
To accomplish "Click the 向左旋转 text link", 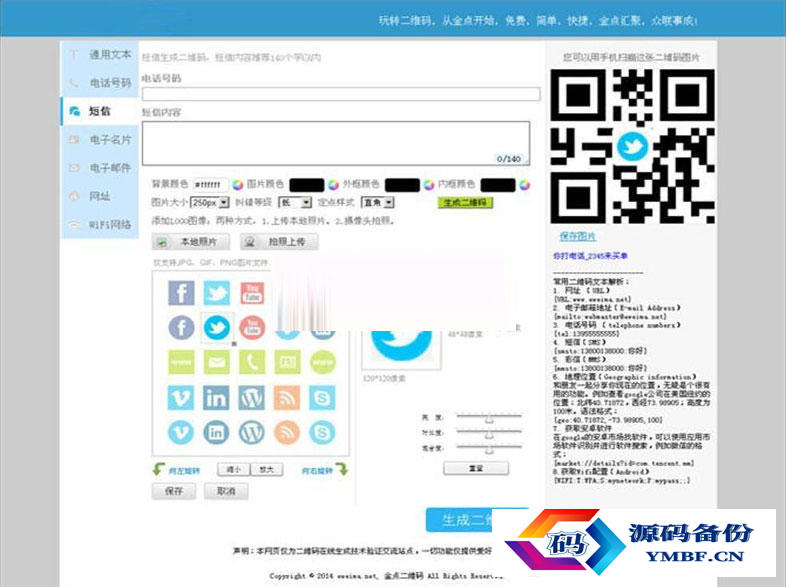I will click(x=184, y=471).
